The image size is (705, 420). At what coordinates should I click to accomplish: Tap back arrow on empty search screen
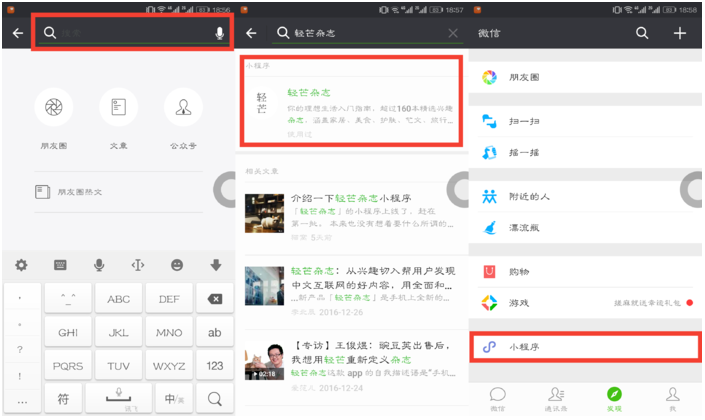18,33
